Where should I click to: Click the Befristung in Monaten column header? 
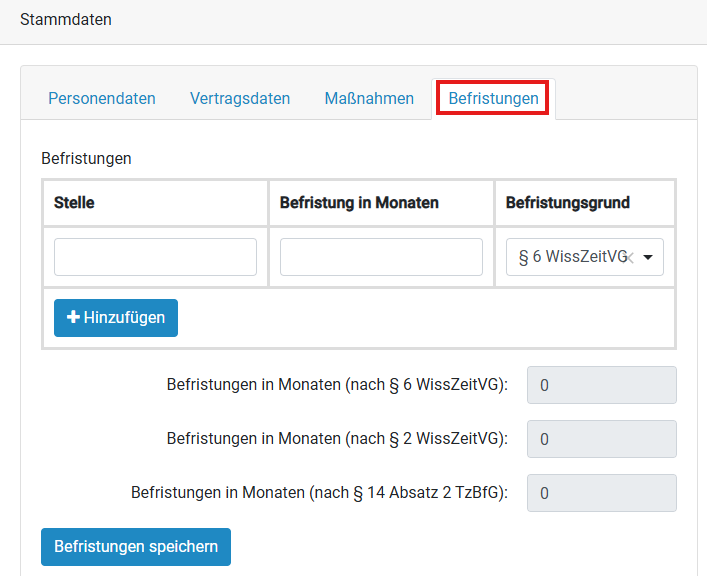tap(359, 202)
